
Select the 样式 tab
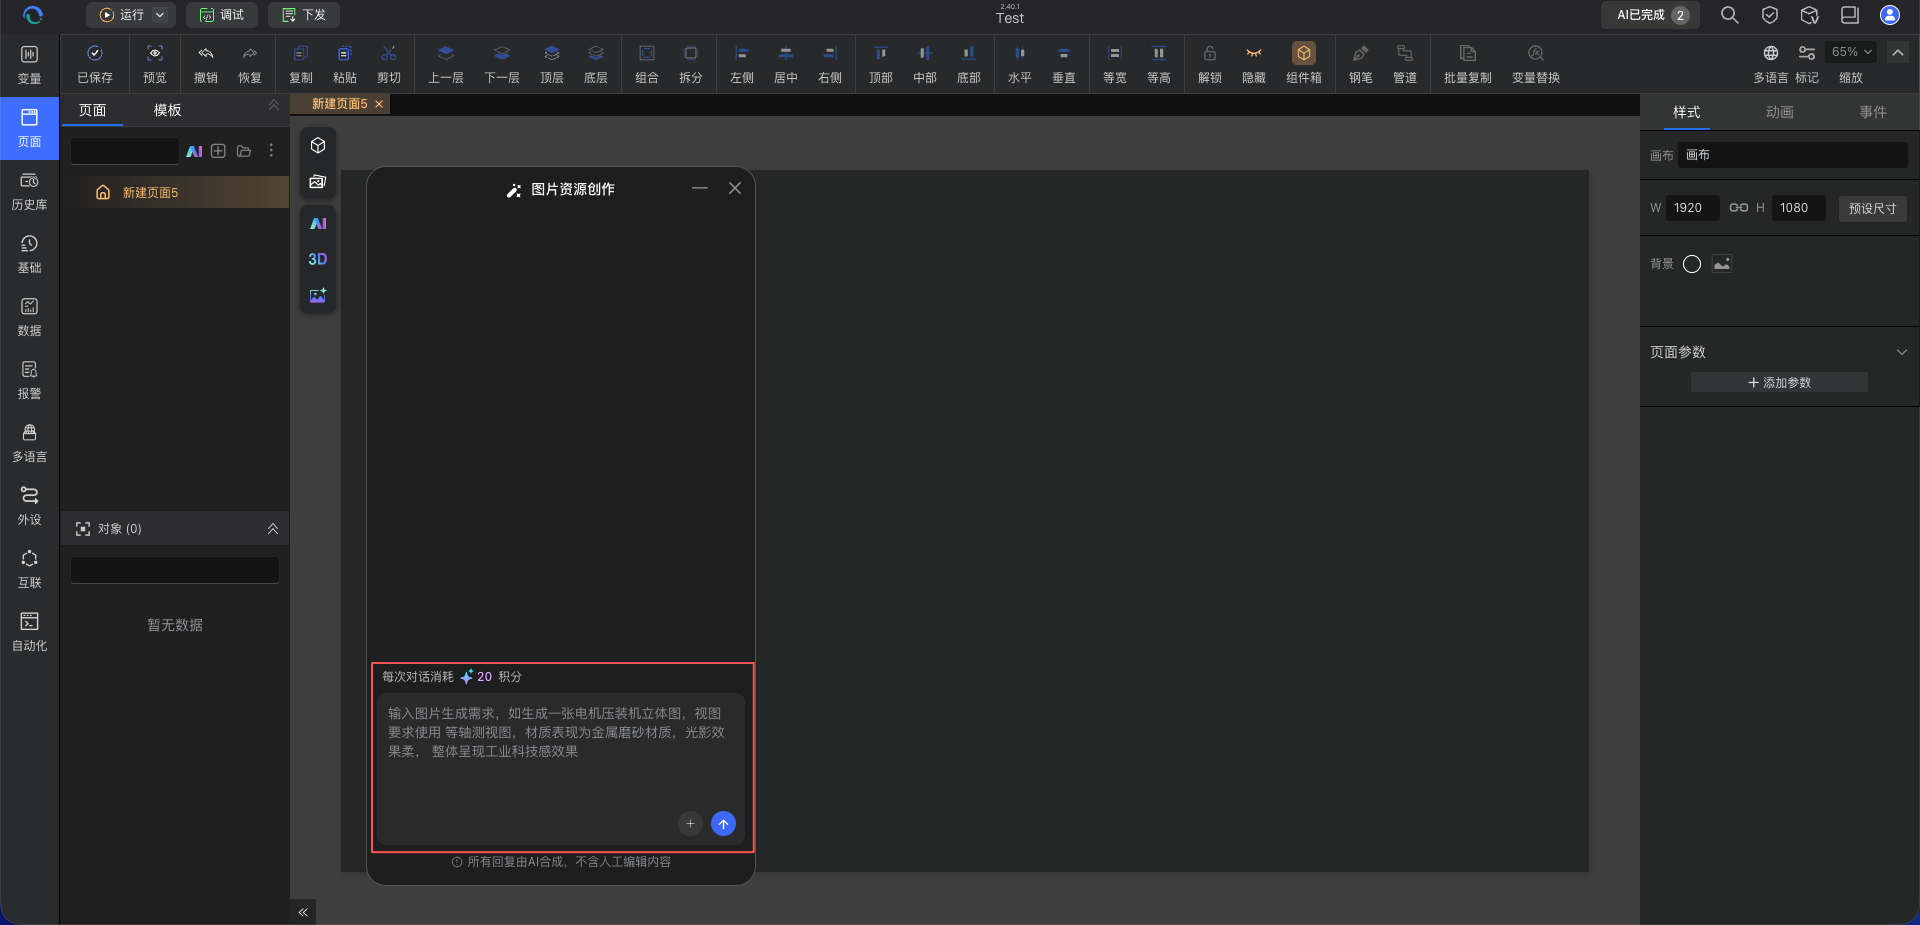(1687, 112)
